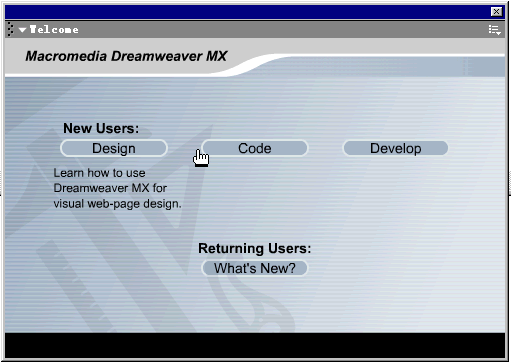Choose the Code button
This screenshot has width=511, height=363.
[x=255, y=148]
